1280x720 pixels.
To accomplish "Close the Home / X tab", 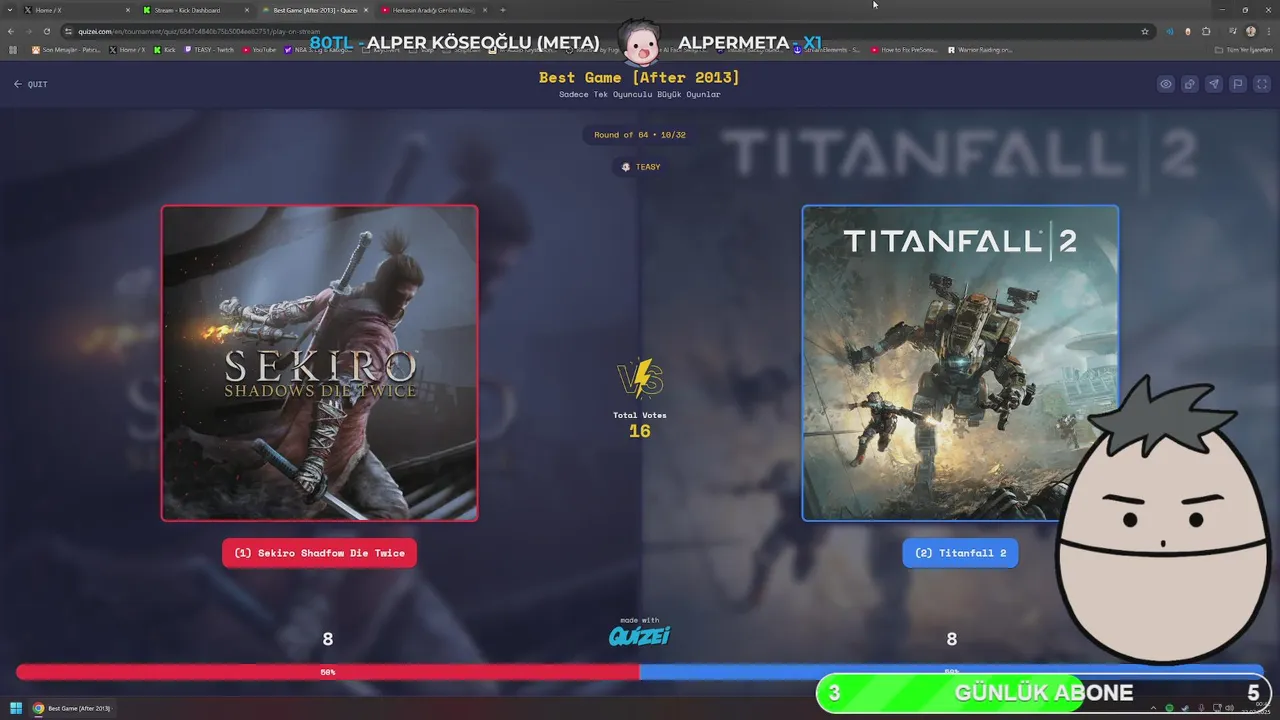I will (x=127, y=10).
